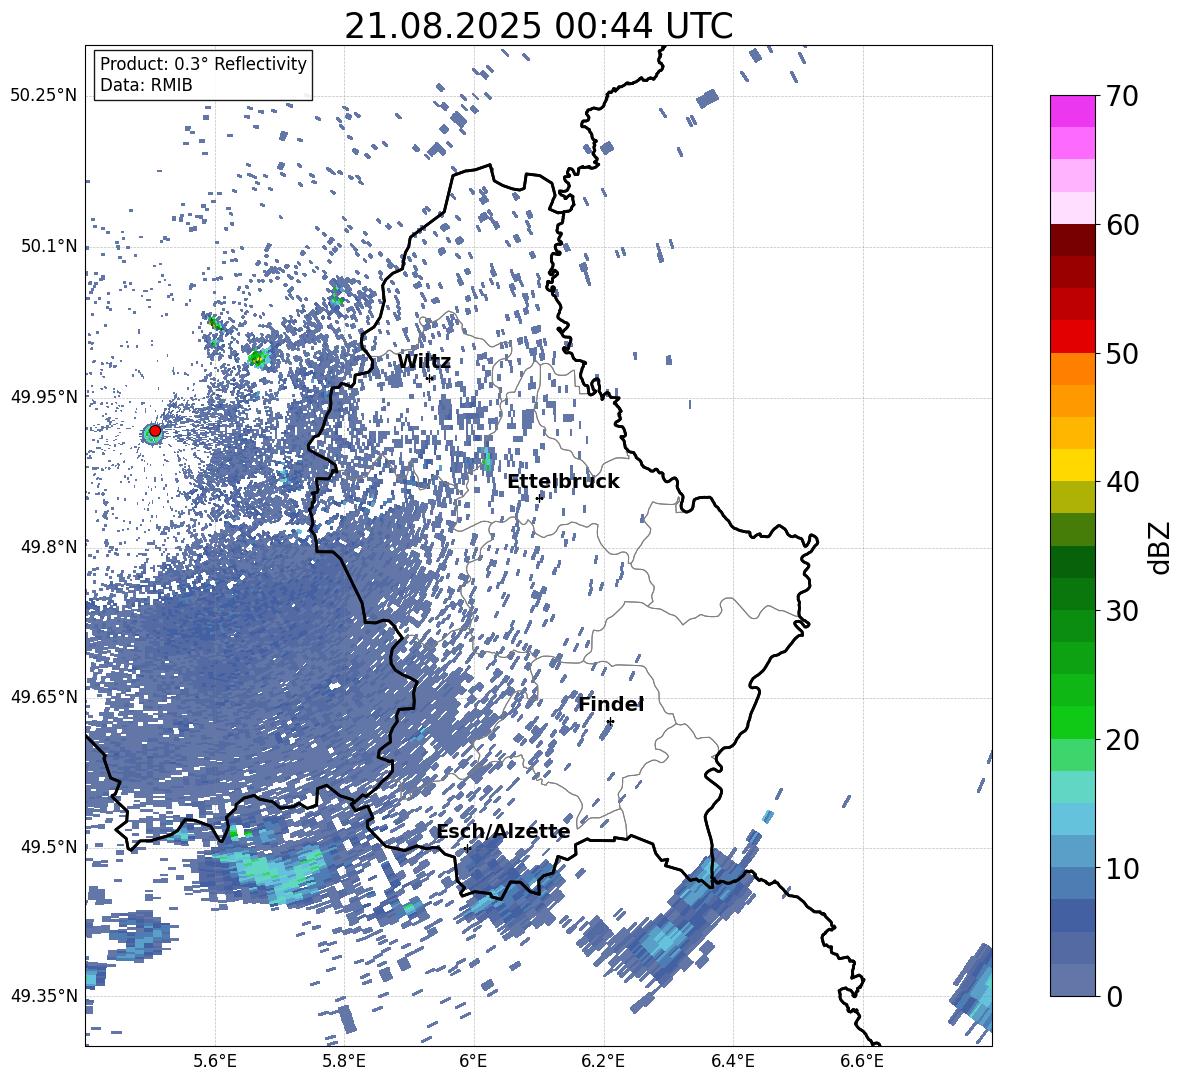Click the Findel city label
Image resolution: width=1184 pixels, height=1081 pixels.
[610, 704]
